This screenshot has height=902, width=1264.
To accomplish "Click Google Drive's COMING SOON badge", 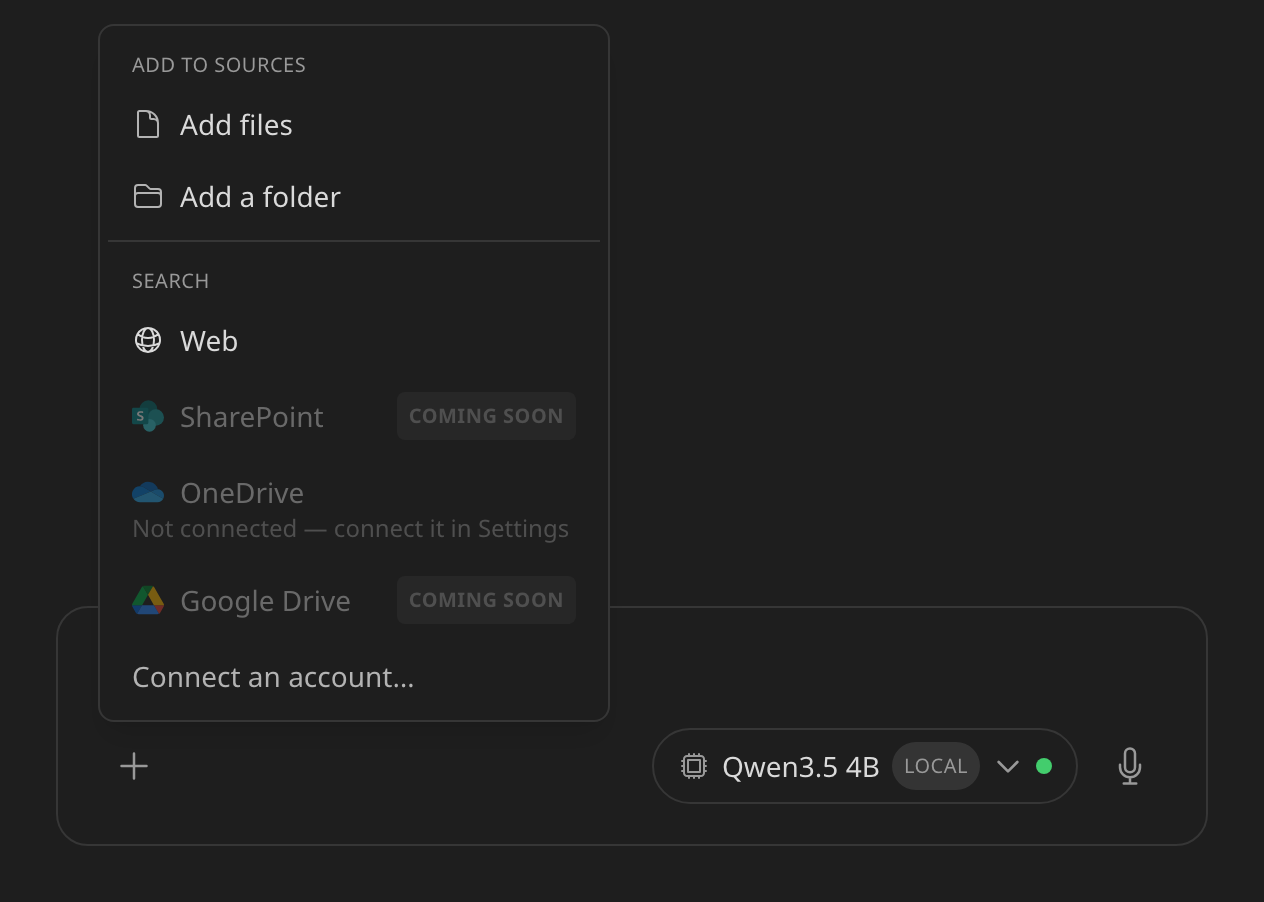I will click(x=486, y=600).
